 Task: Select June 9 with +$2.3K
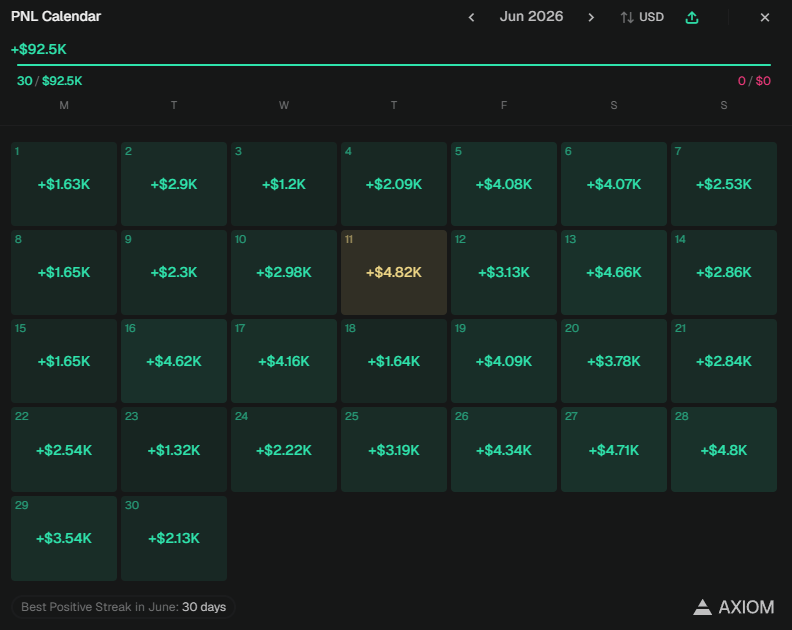coord(174,272)
